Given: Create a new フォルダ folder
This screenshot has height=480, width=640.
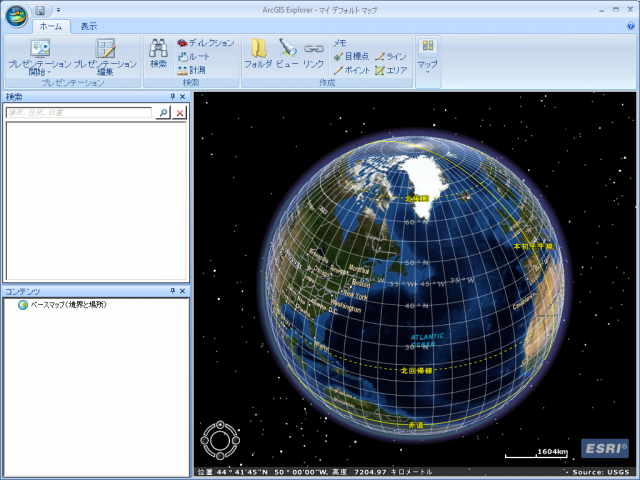Looking at the screenshot, I should tap(258, 53).
